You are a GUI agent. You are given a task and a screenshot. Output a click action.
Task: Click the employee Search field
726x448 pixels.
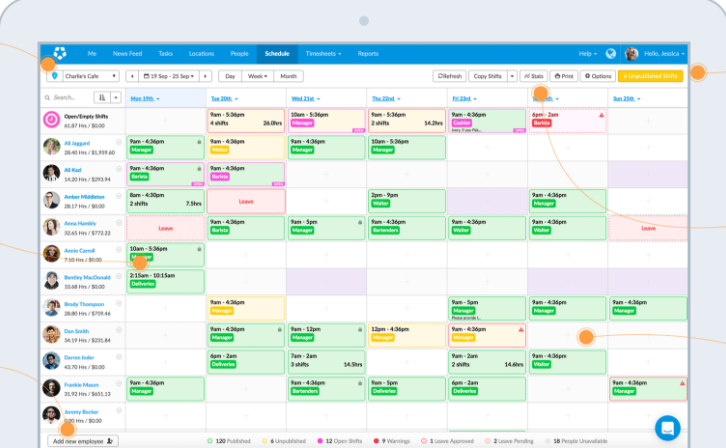(66, 98)
